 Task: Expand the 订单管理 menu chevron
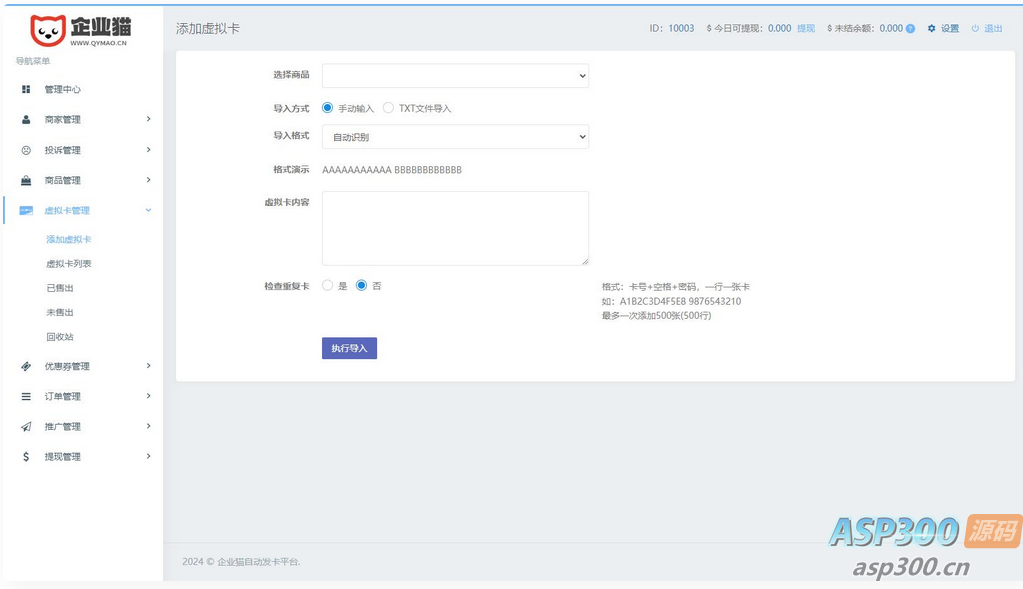[148, 396]
